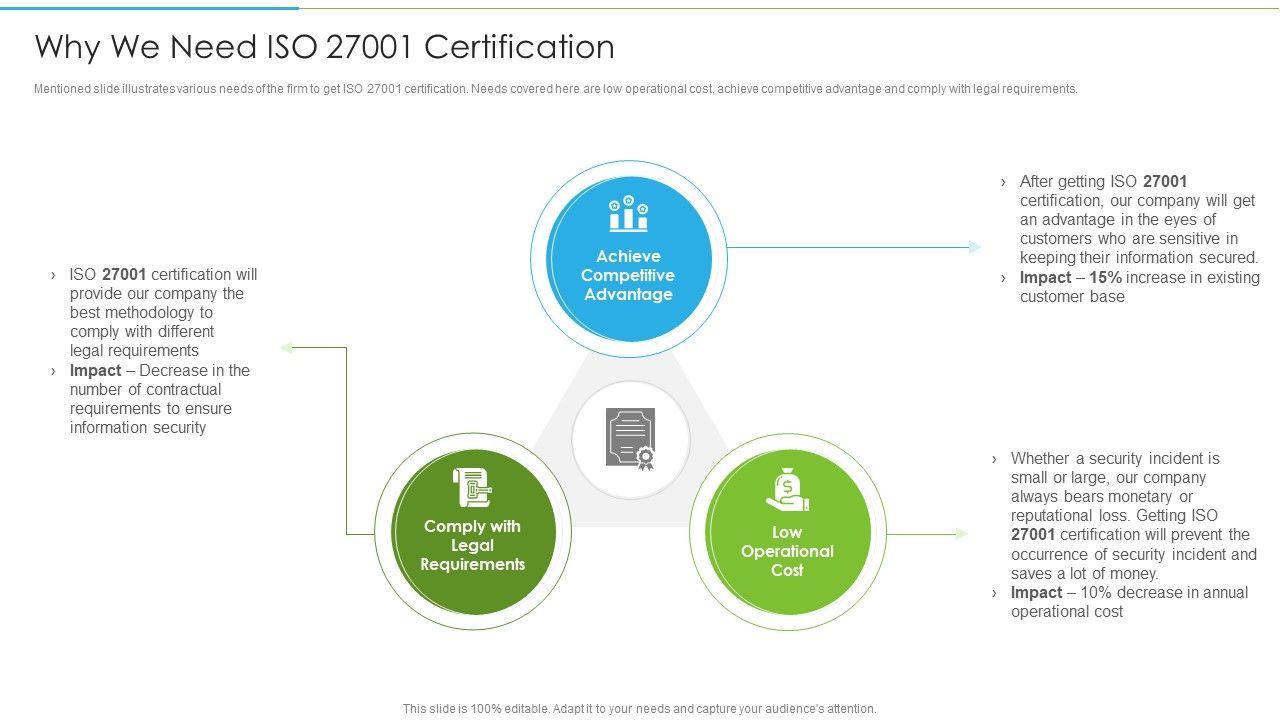The width and height of the screenshot is (1280, 720).
Task: Select the "Achieve Competitive Advantage" label
Action: [x=628, y=275]
